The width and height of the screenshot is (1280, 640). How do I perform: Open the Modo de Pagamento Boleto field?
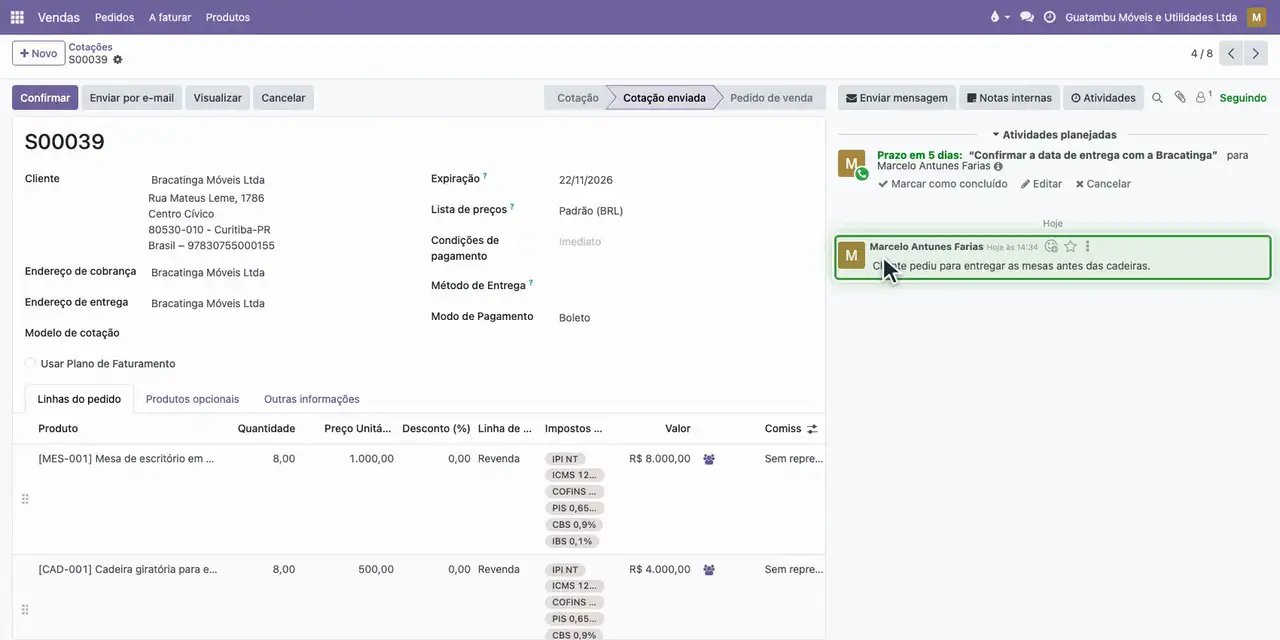(x=684, y=318)
